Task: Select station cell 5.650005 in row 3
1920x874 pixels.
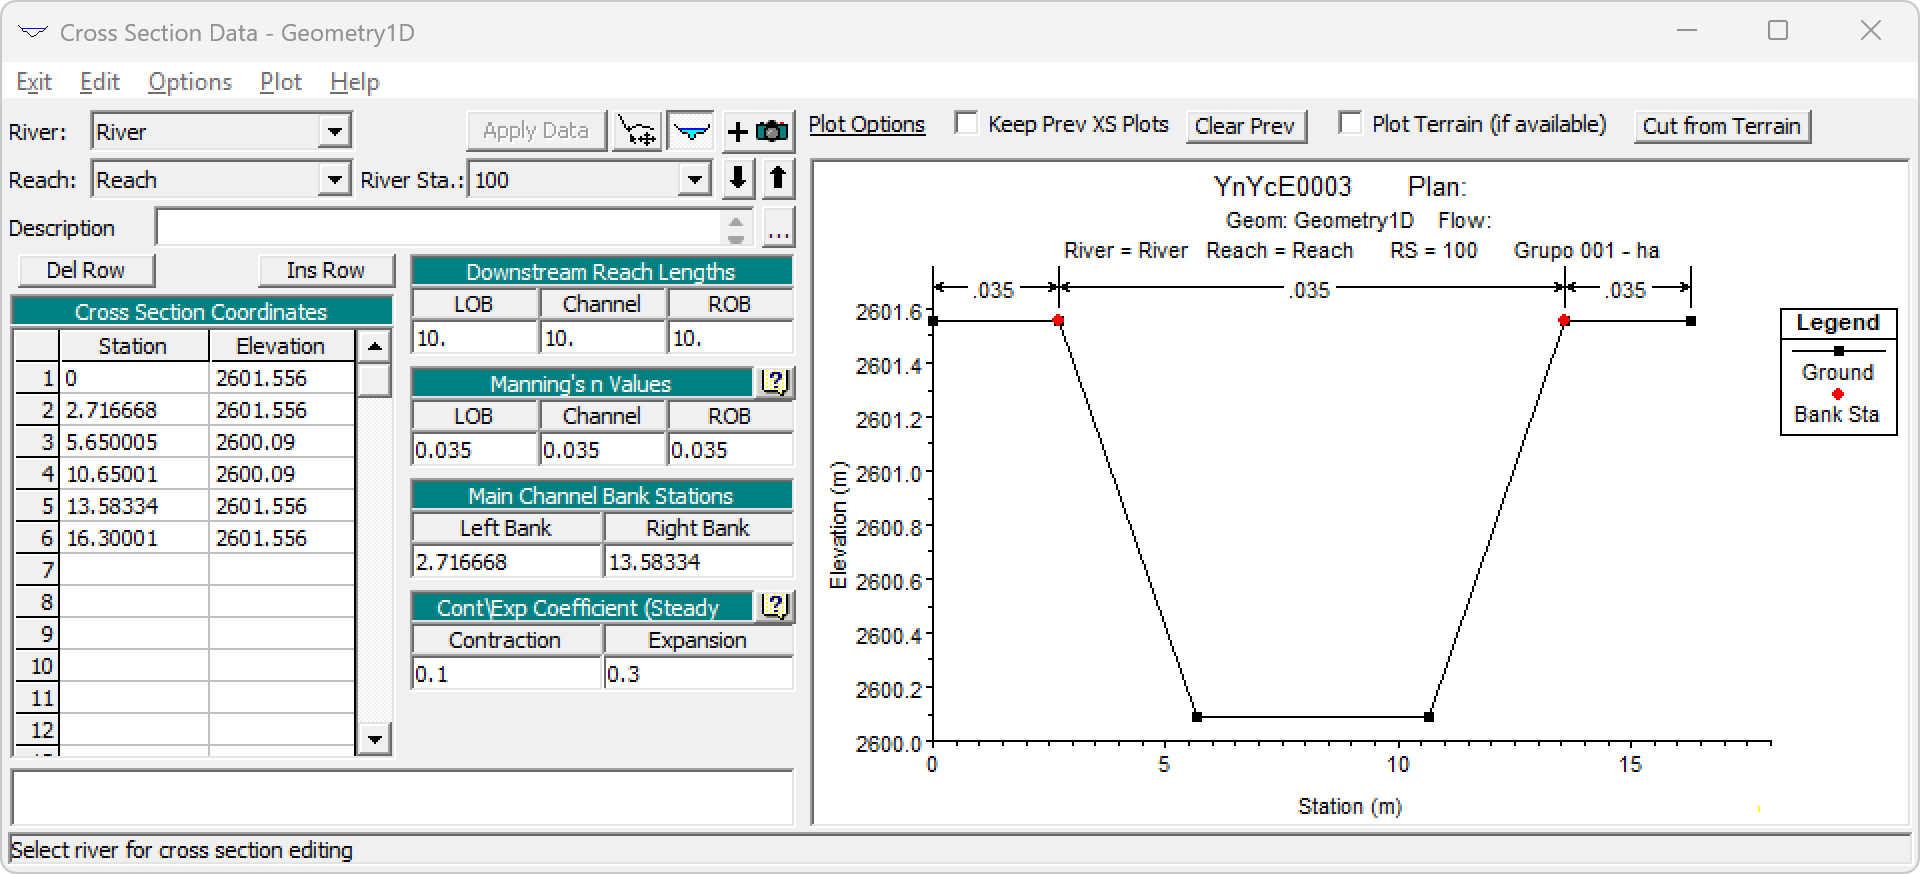Action: (x=134, y=442)
